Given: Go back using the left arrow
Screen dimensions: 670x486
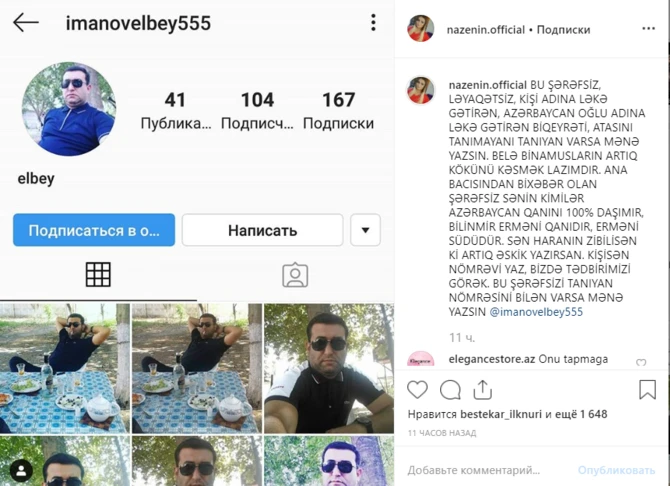Looking at the screenshot, I should [x=26, y=23].
